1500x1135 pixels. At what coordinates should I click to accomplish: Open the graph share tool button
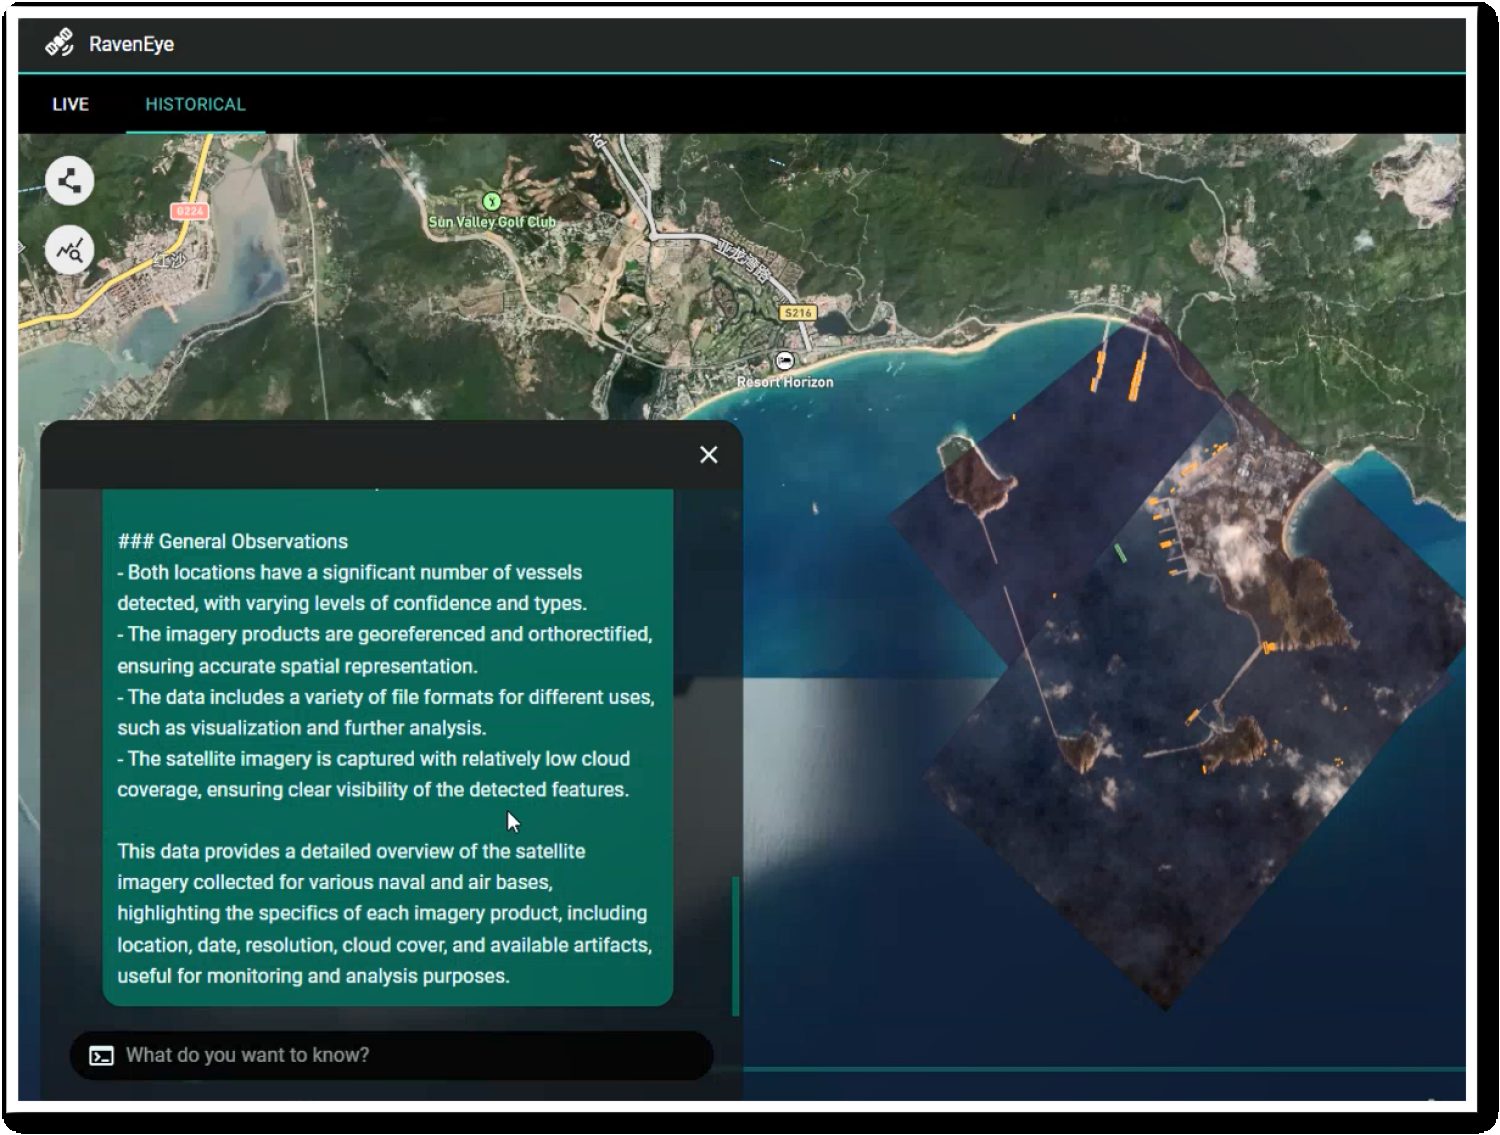tap(69, 181)
